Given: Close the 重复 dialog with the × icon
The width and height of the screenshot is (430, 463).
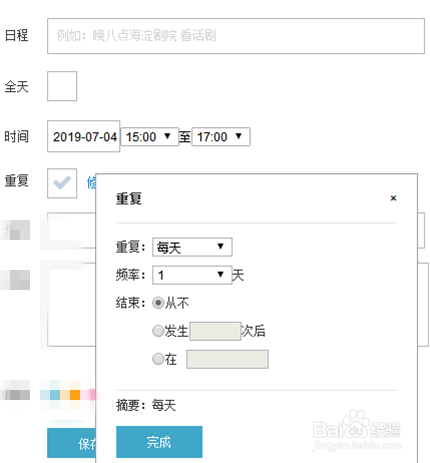Looking at the screenshot, I should point(393,198).
